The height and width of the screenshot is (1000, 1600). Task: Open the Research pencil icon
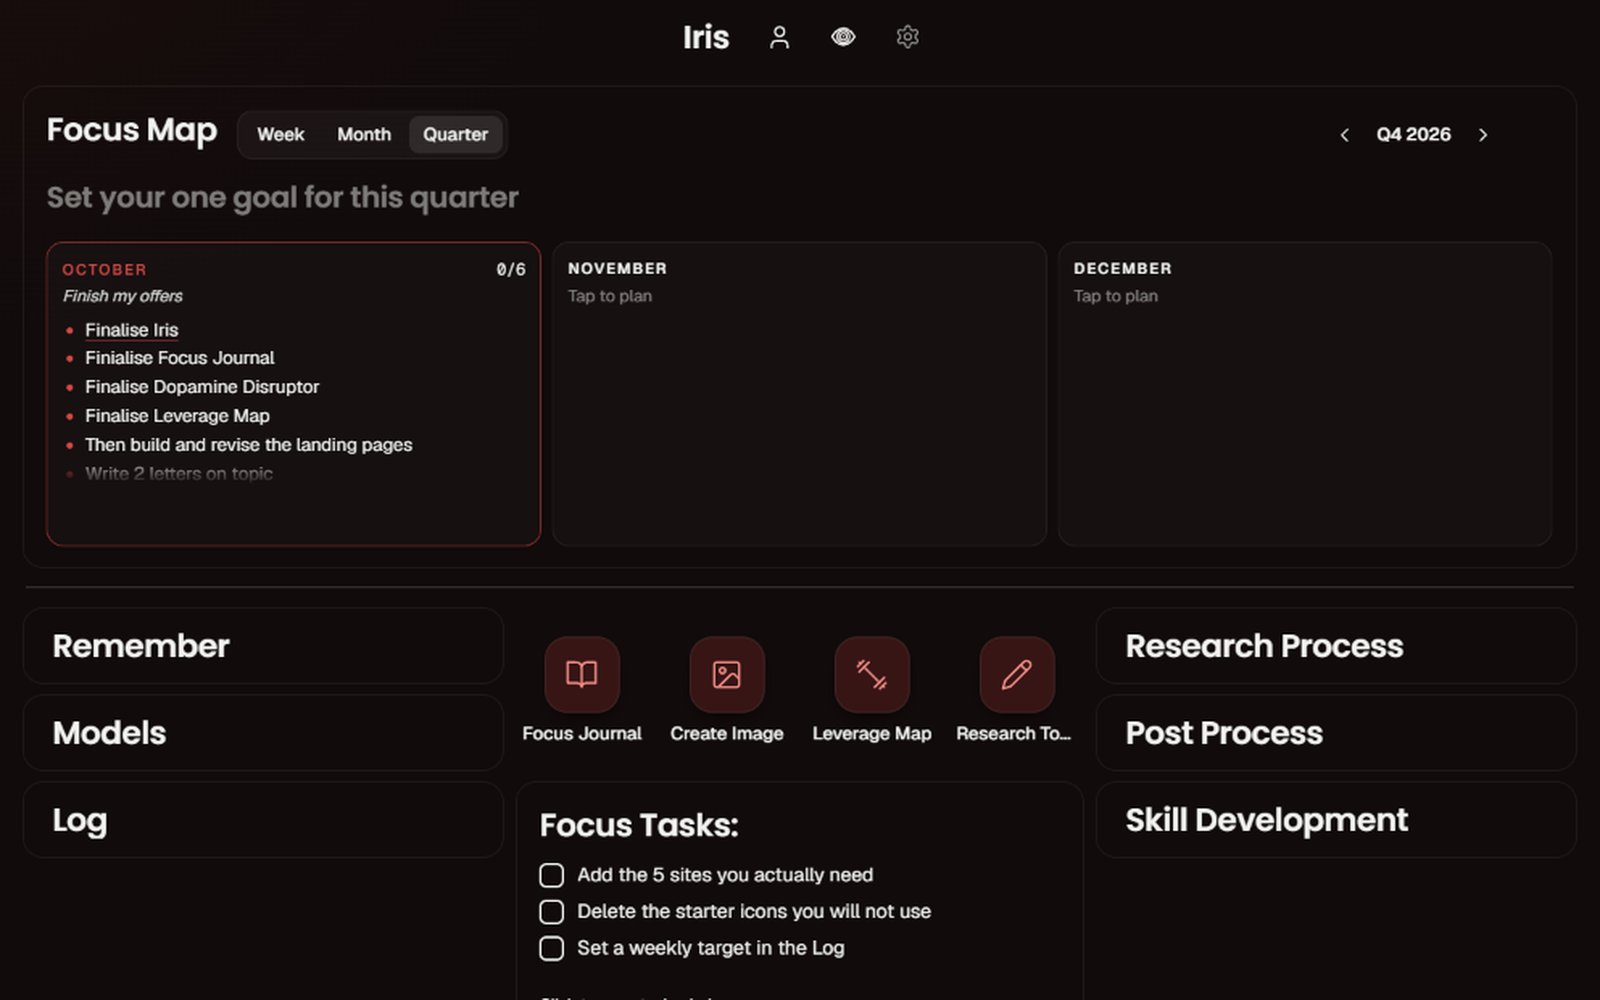pos(1017,674)
